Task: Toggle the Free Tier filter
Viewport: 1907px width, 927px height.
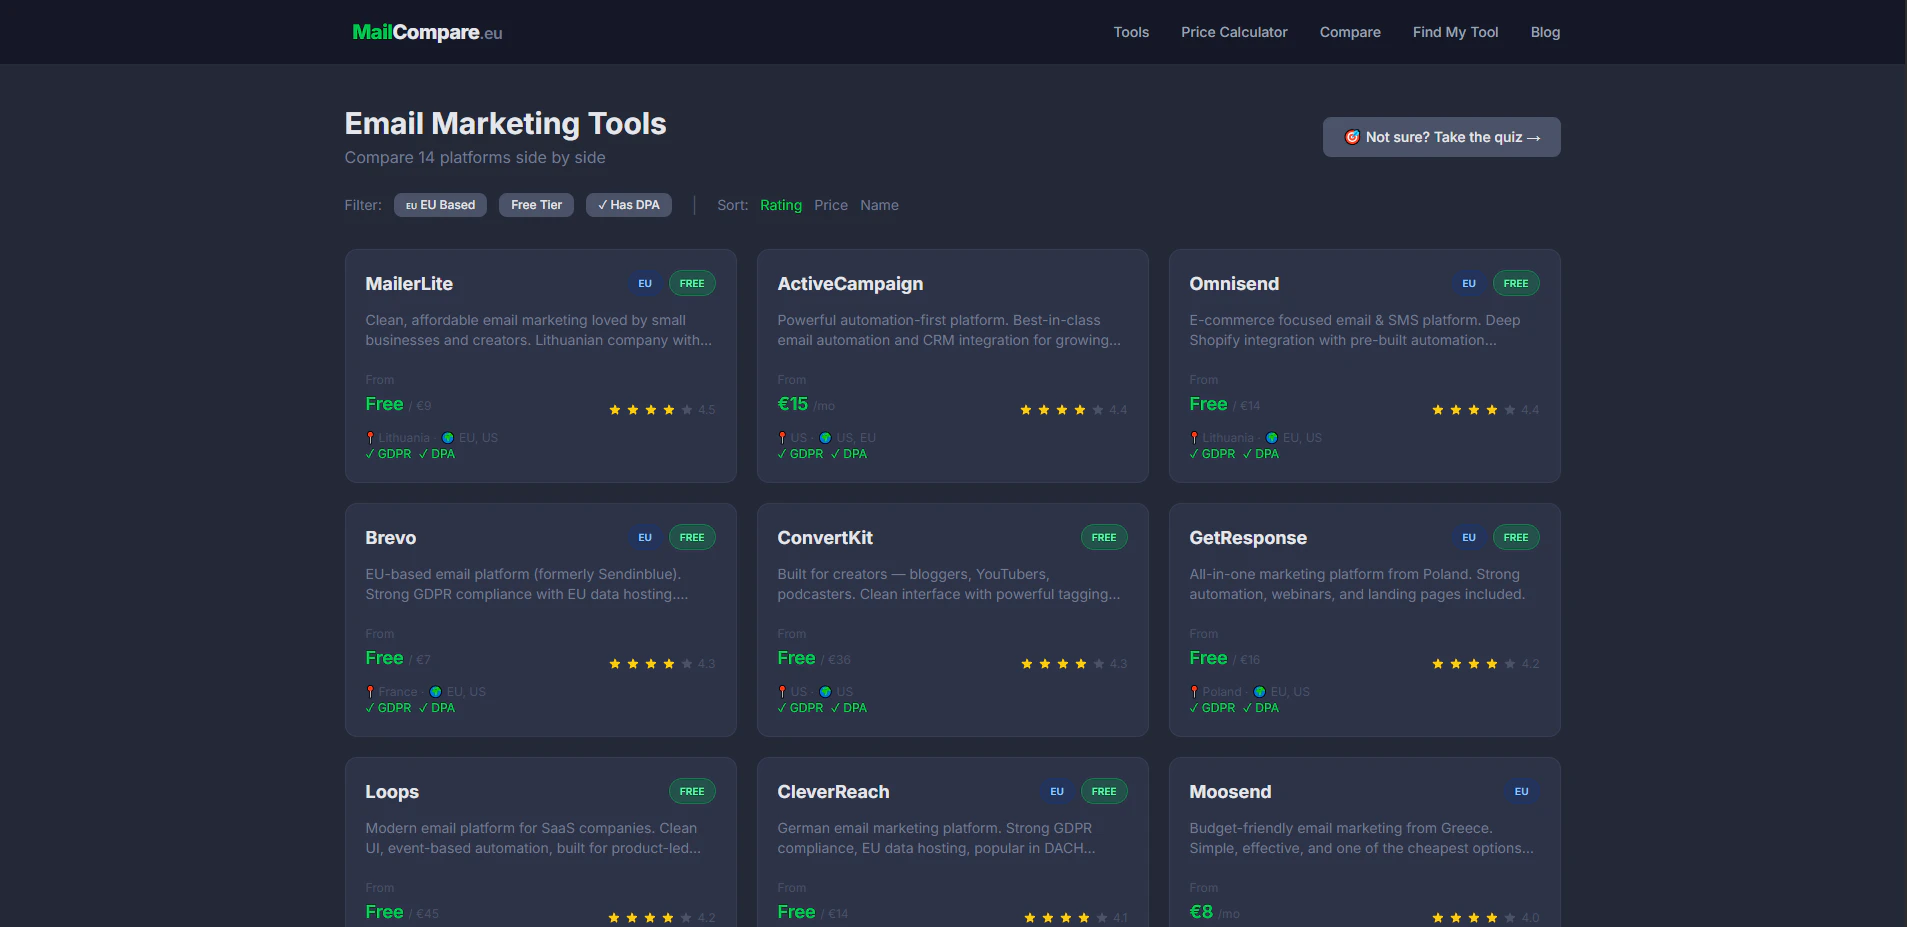Action: [x=536, y=205]
